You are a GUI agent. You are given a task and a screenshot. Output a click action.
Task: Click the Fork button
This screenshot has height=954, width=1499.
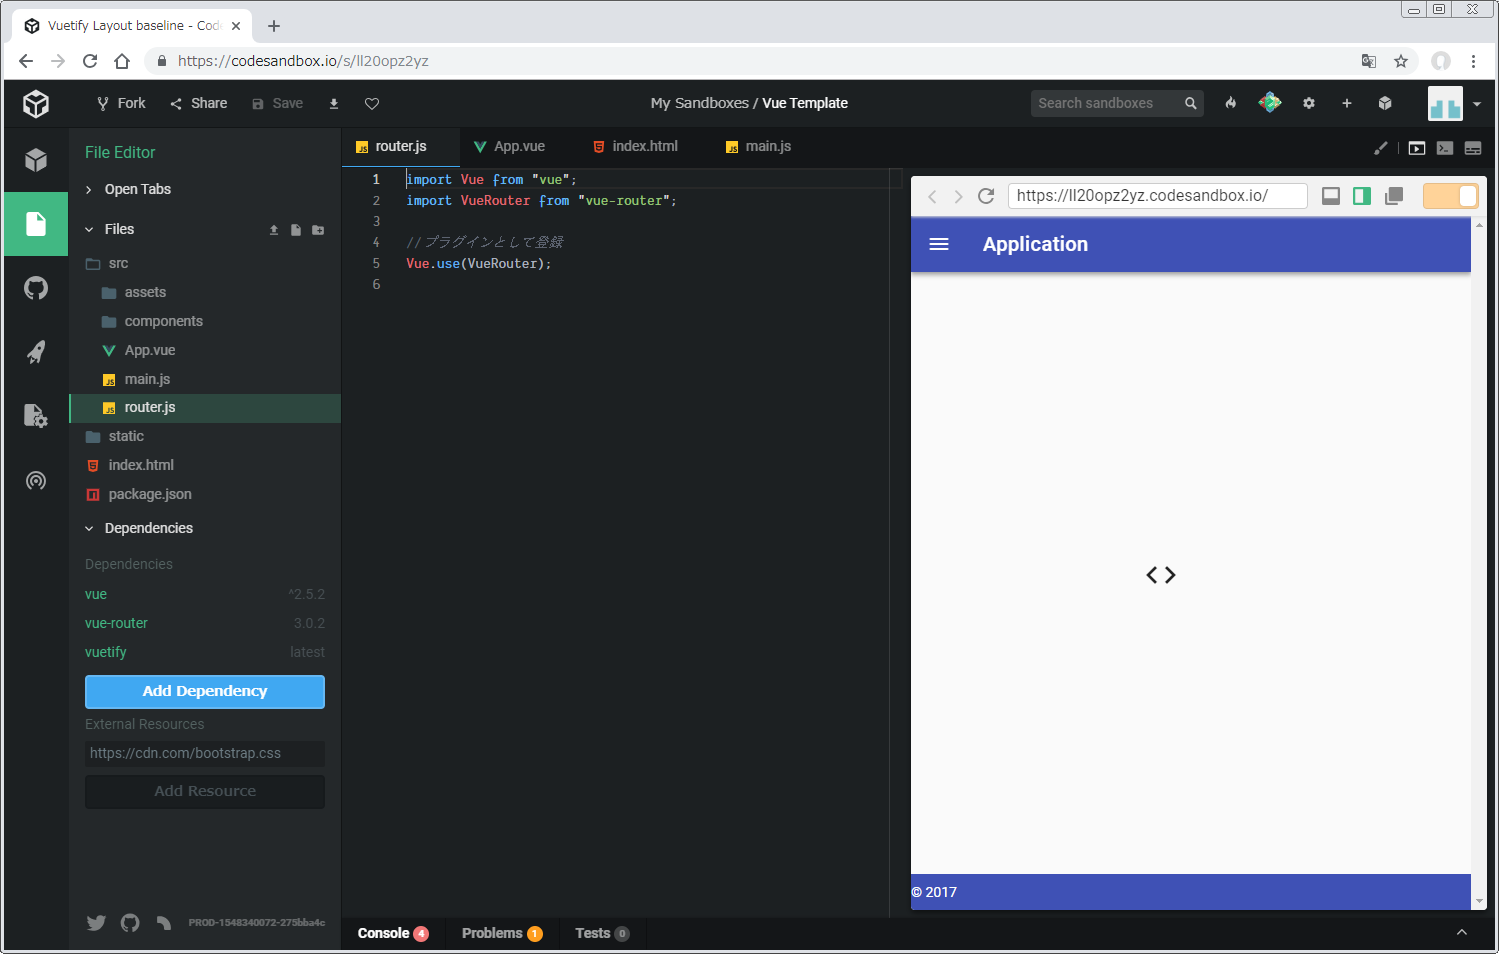[x=121, y=104]
